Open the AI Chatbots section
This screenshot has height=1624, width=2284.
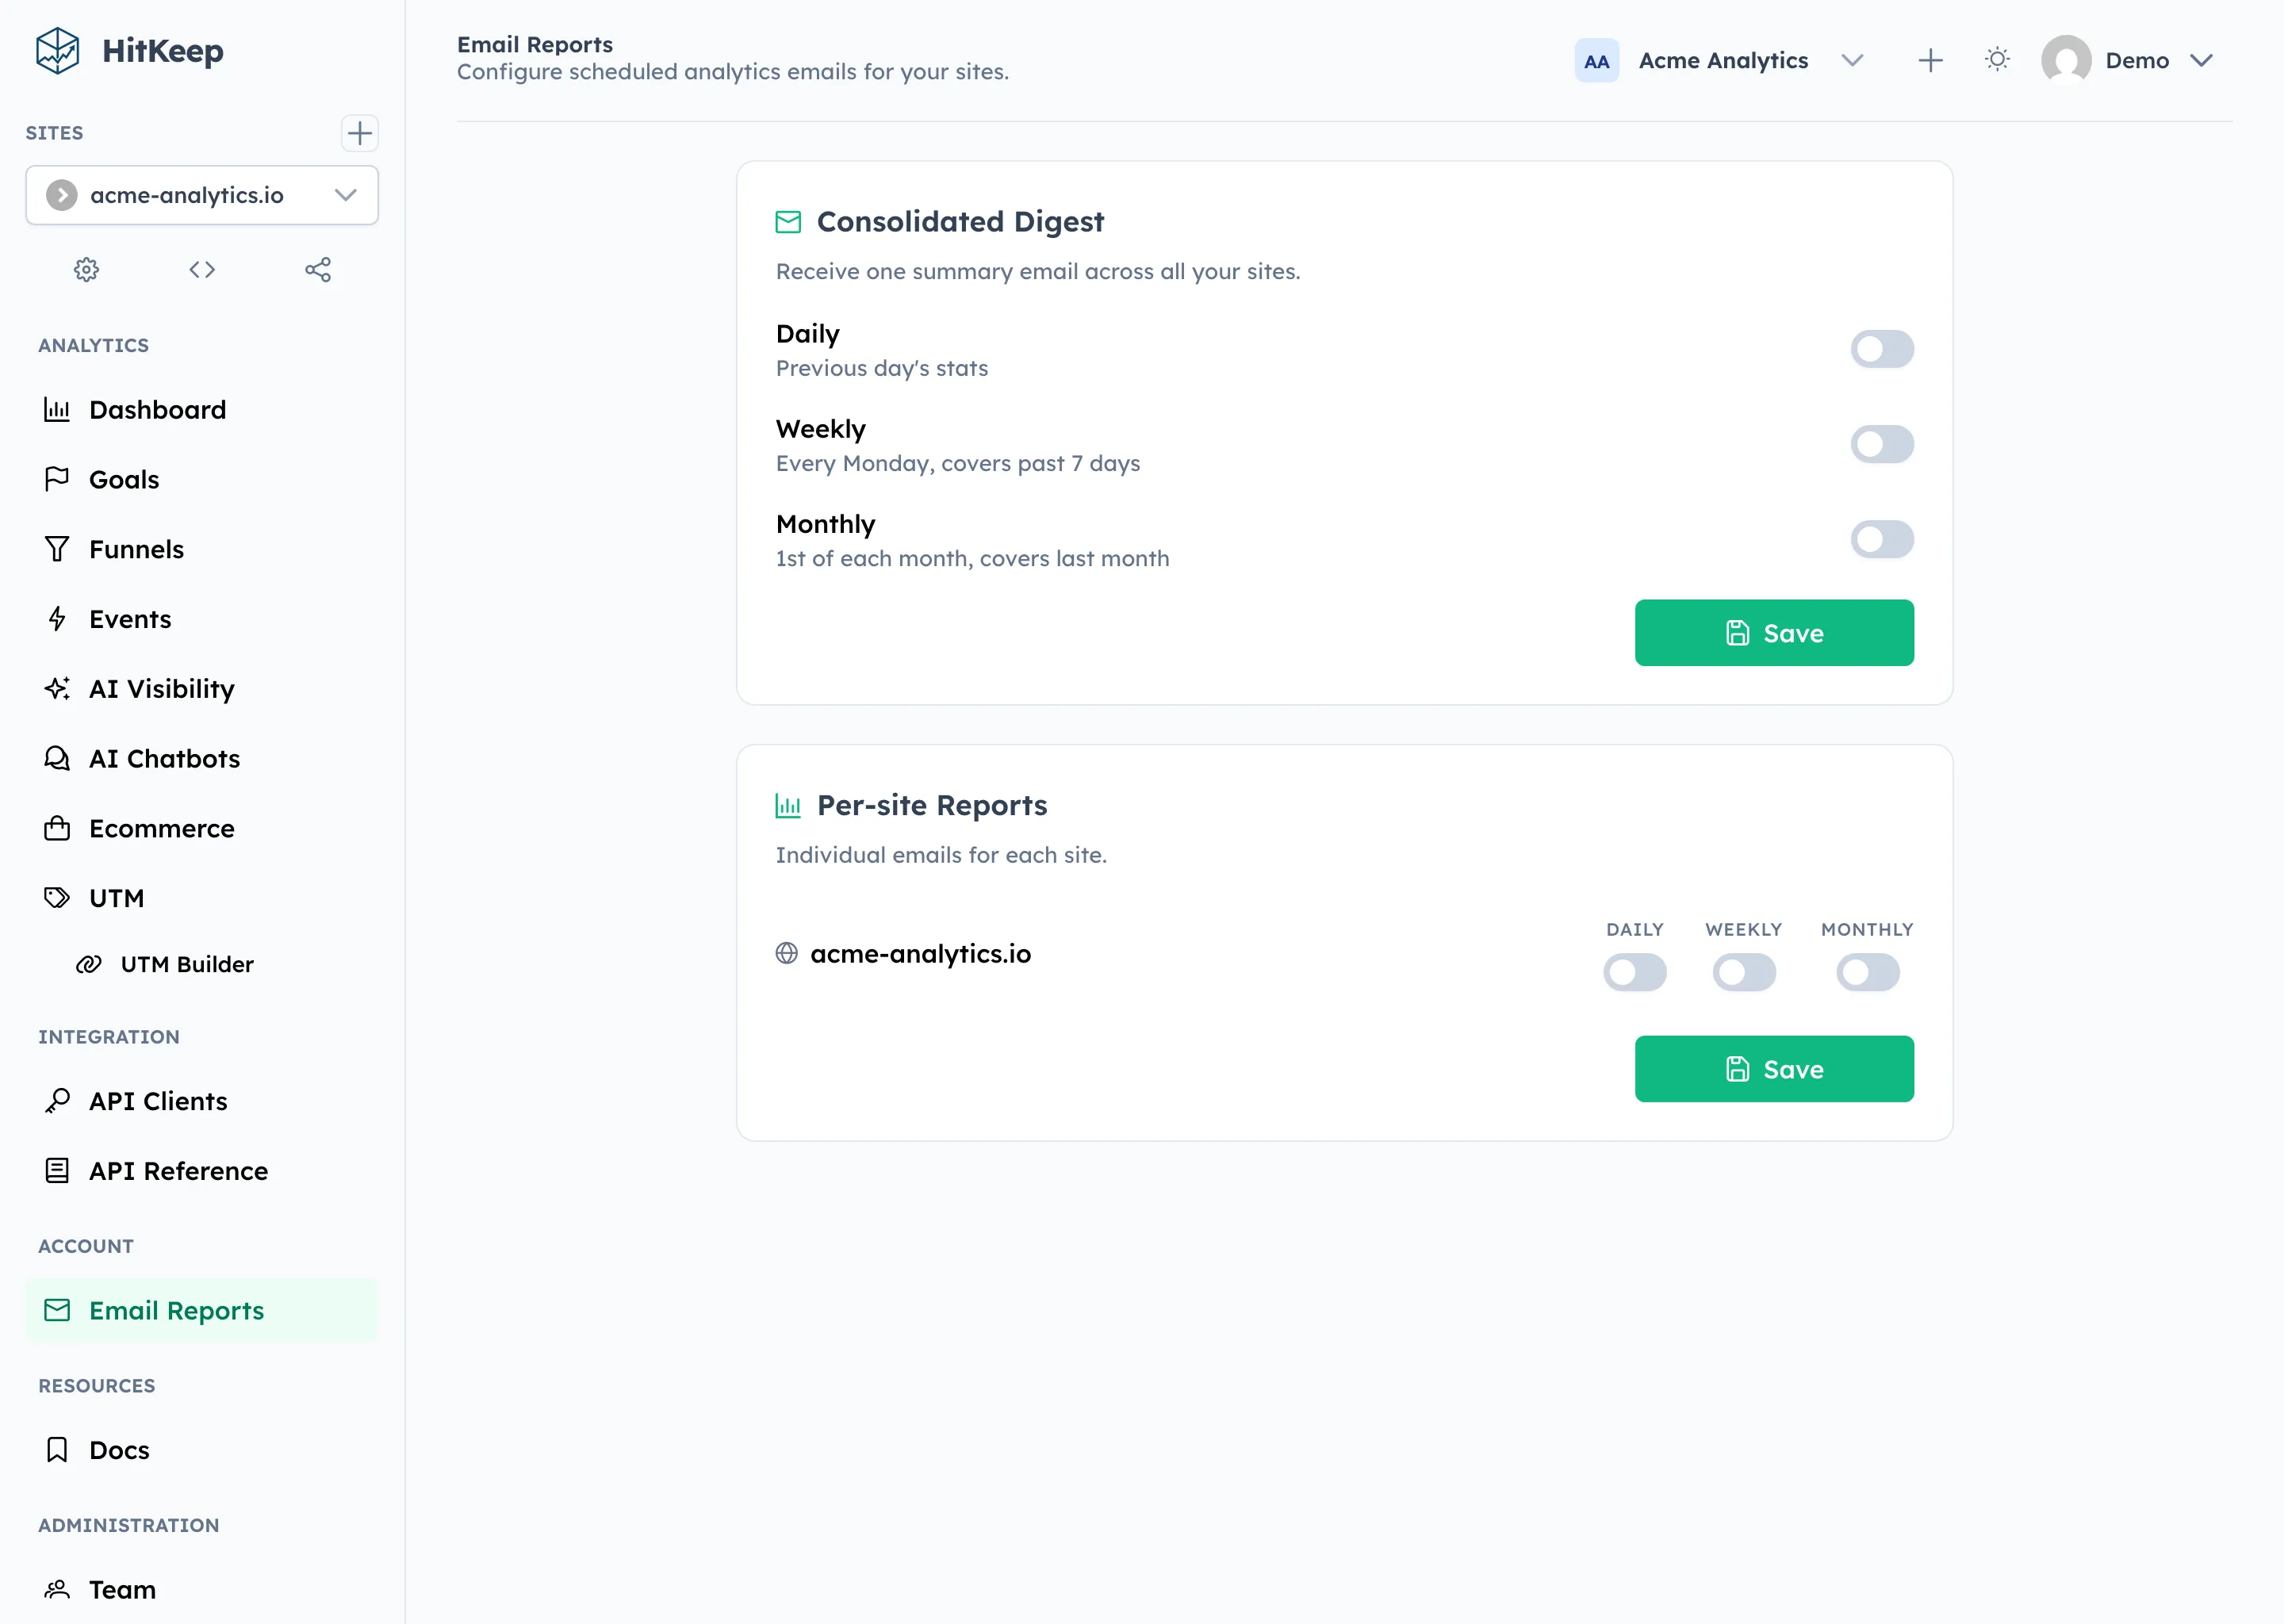[164, 758]
